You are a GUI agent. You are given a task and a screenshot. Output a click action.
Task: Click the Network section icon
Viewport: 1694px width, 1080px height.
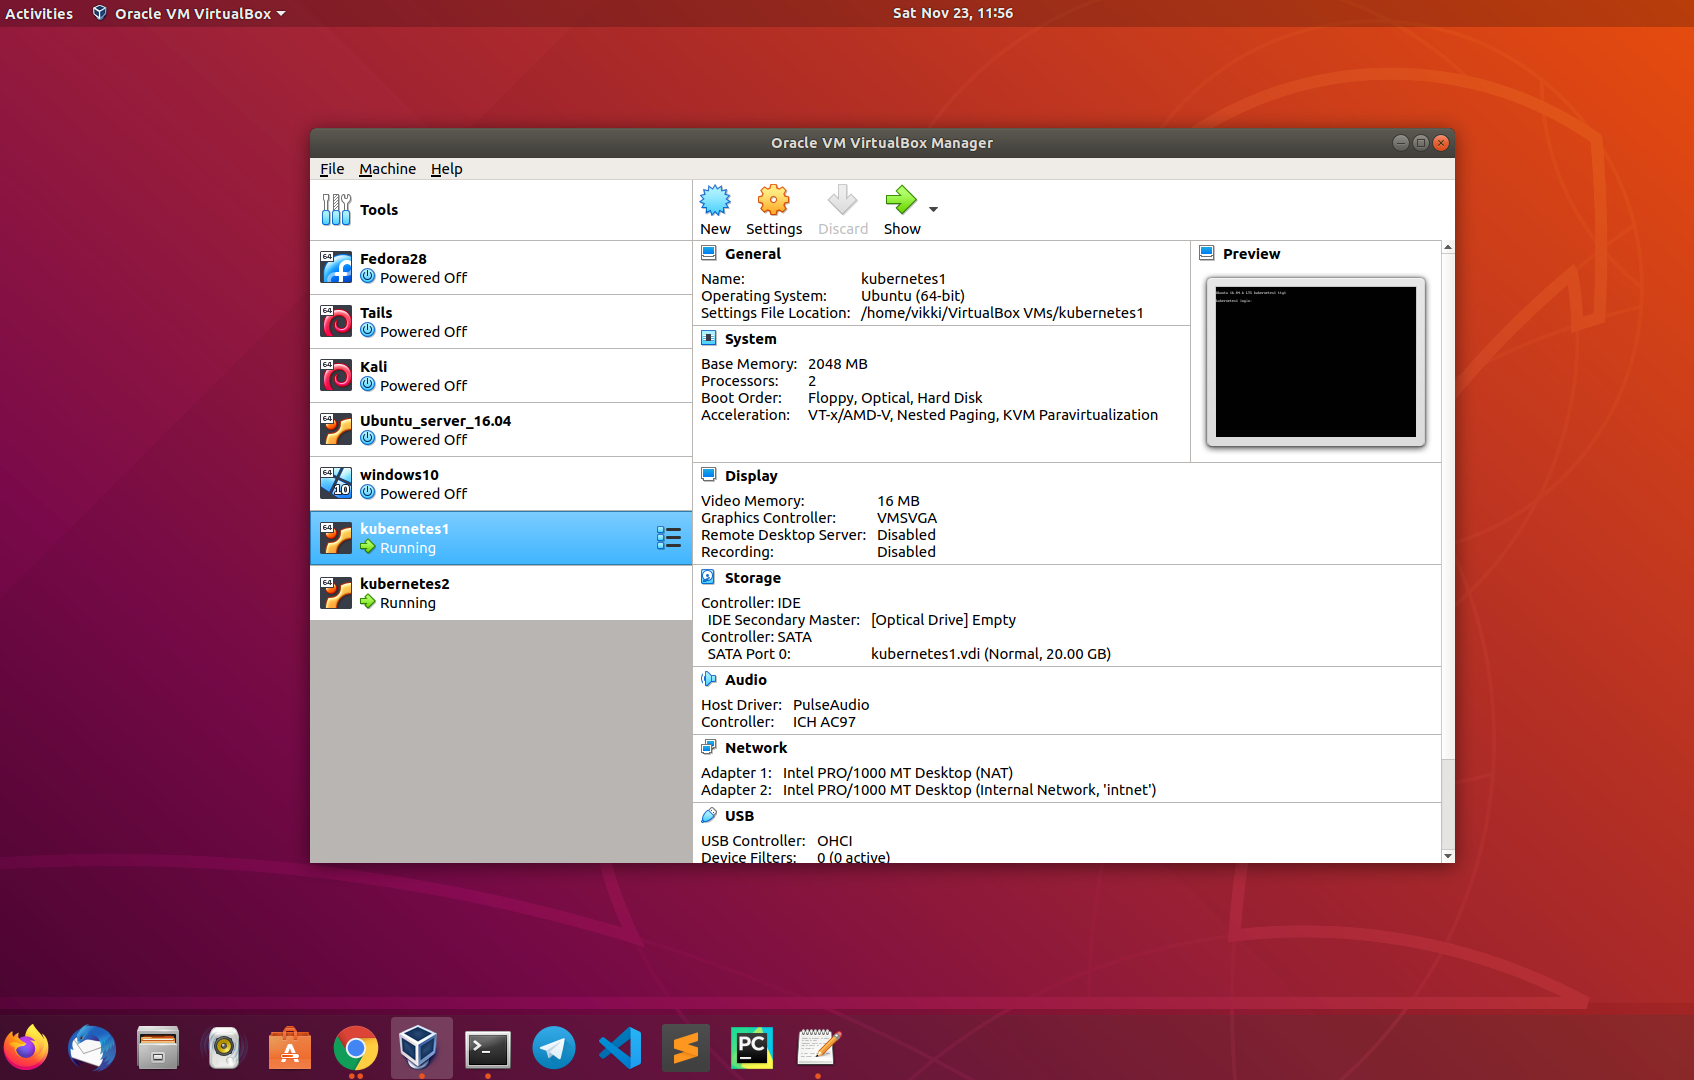click(x=709, y=747)
